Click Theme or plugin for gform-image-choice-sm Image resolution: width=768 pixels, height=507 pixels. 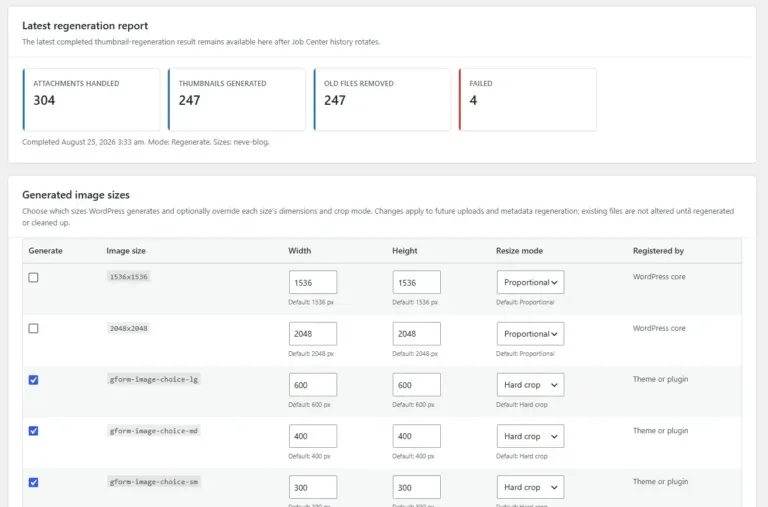tap(660, 482)
